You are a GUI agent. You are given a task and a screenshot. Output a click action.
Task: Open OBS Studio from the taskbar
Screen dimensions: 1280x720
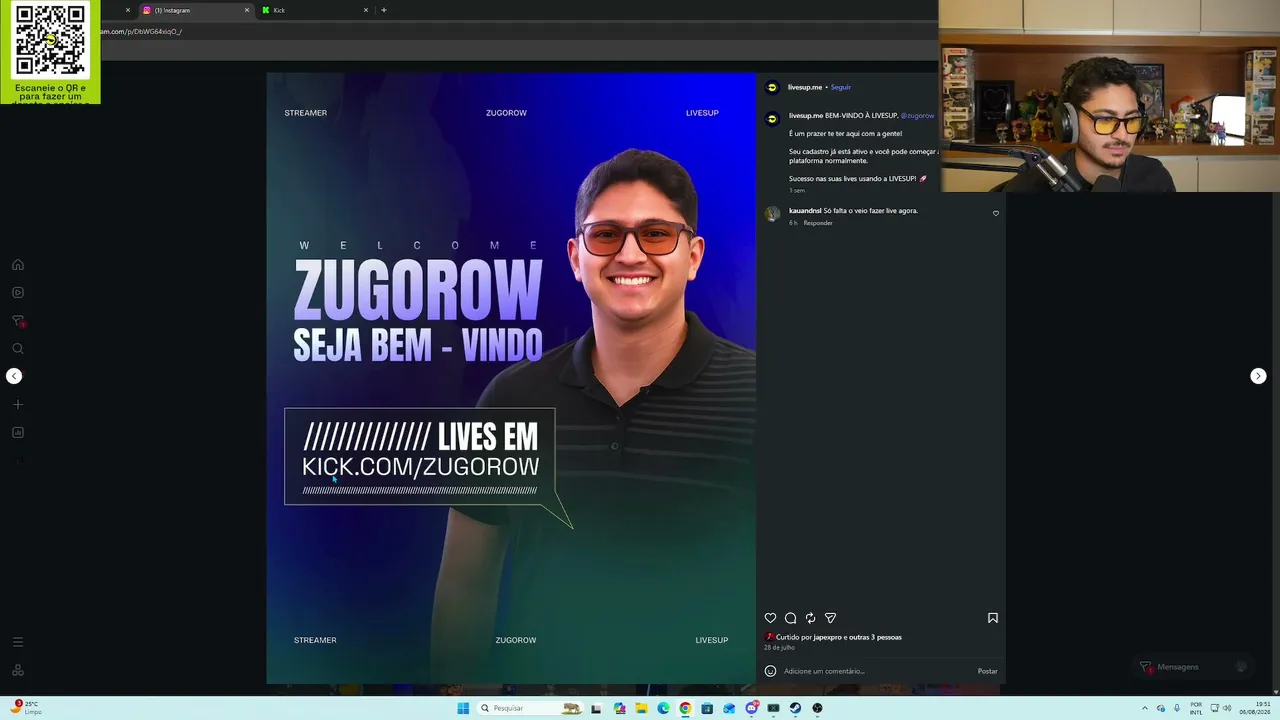pos(817,708)
